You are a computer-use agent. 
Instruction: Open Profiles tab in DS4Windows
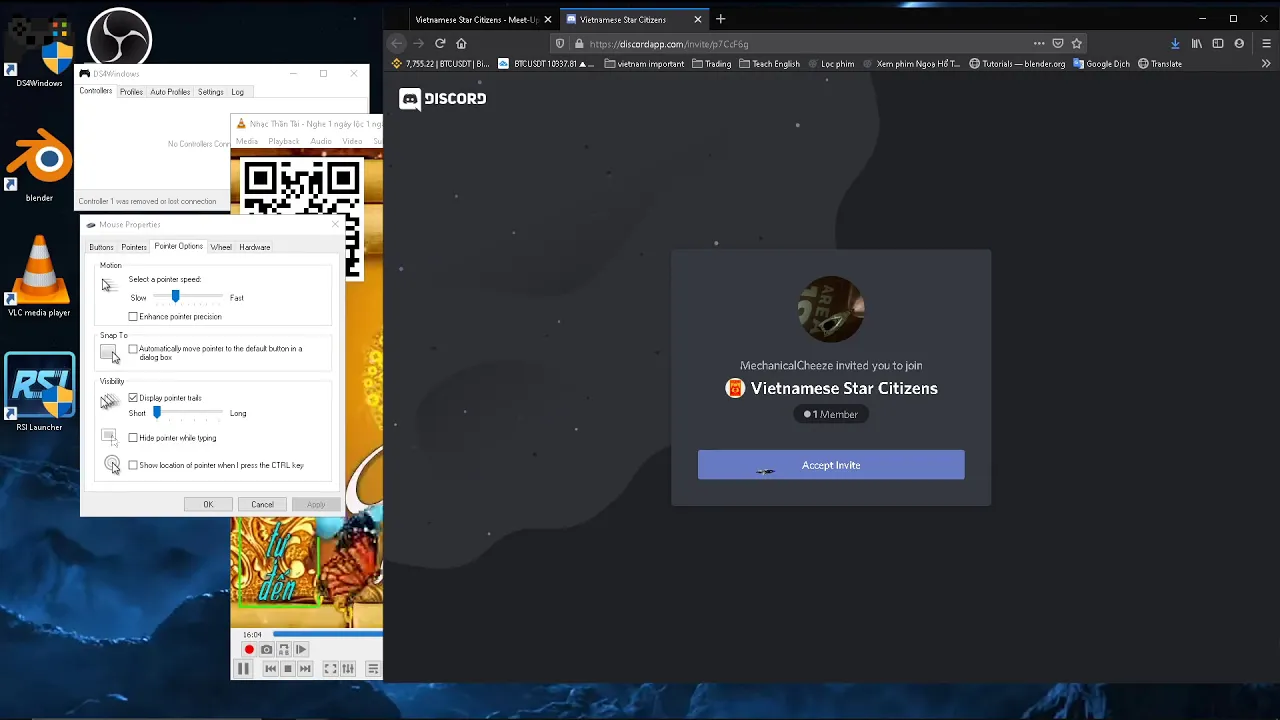[131, 92]
